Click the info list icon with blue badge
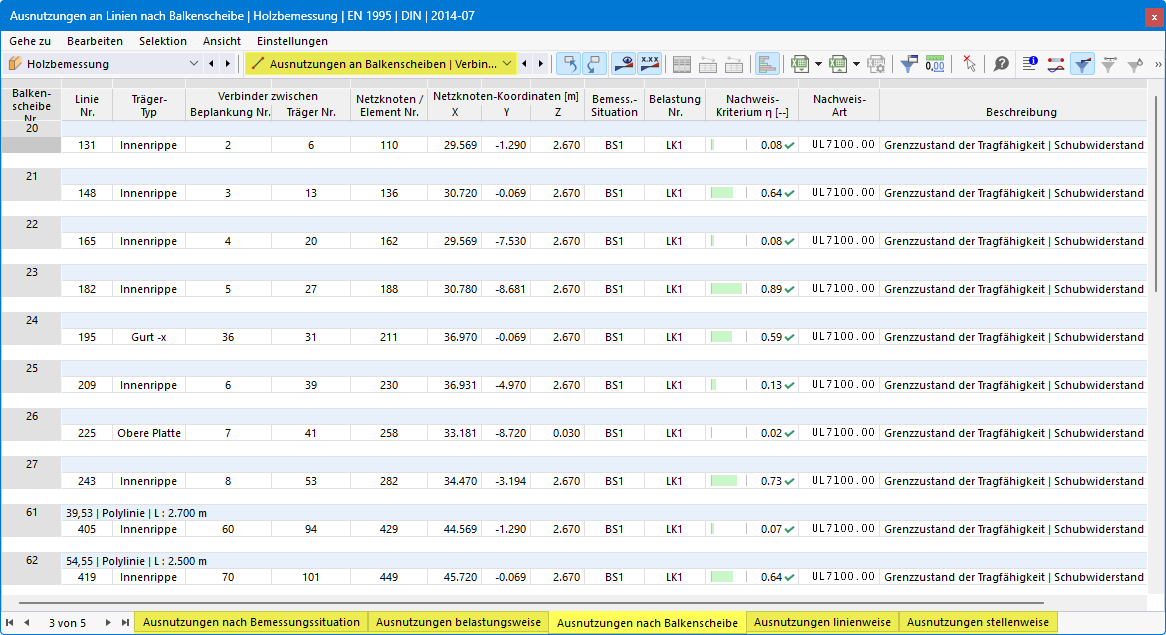 click(x=1030, y=64)
